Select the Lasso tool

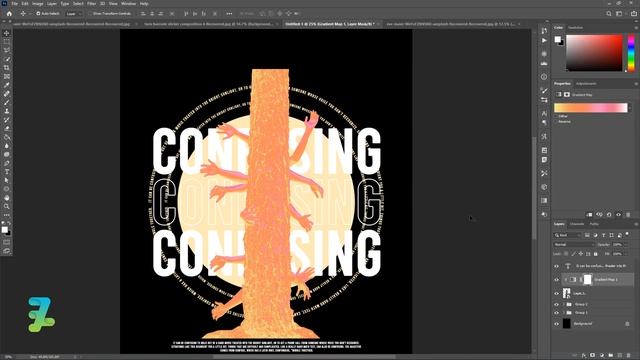(7, 50)
